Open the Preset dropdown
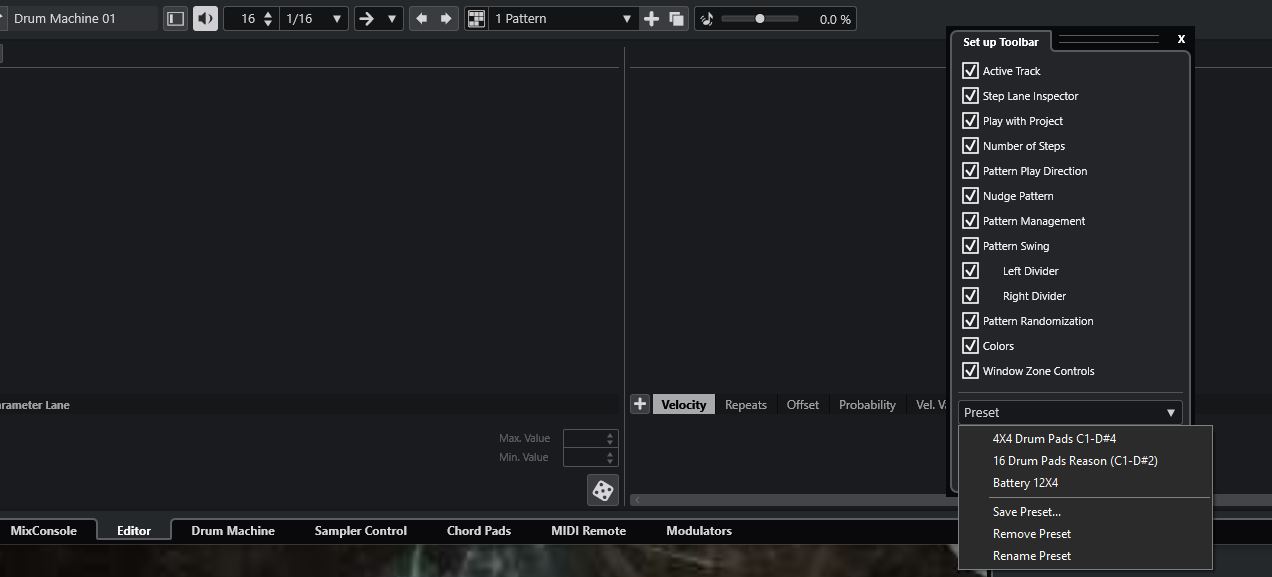This screenshot has height=577, width=1272. tap(1070, 412)
